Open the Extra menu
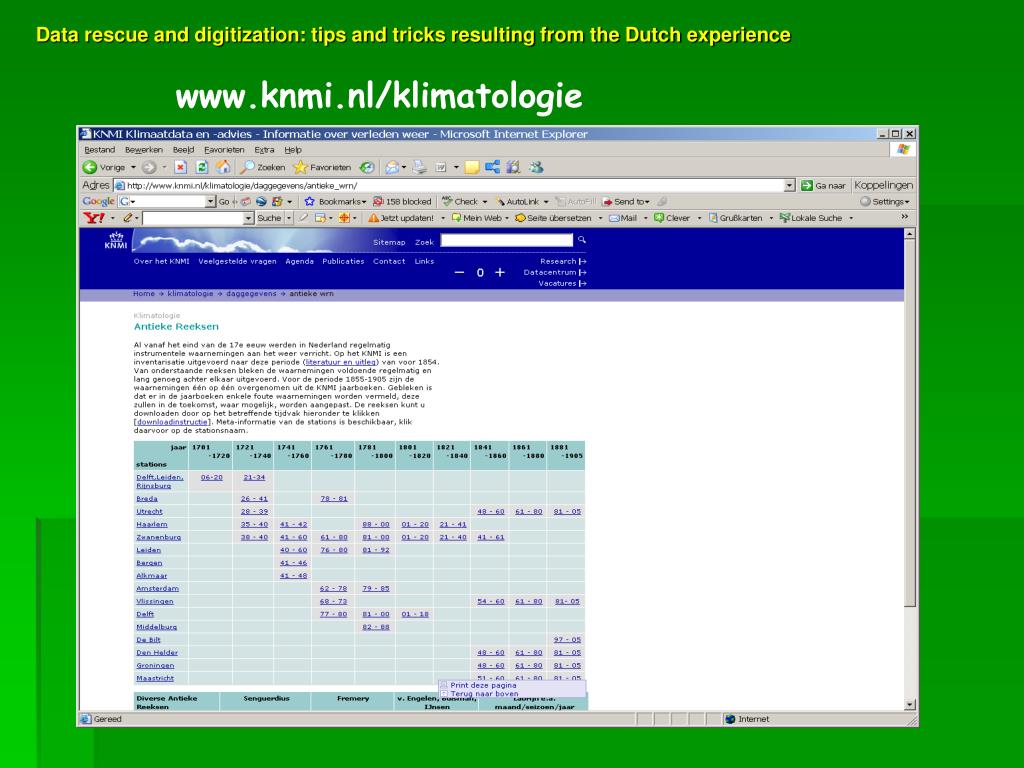Screen dimensions: 1024x768 click(x=264, y=150)
